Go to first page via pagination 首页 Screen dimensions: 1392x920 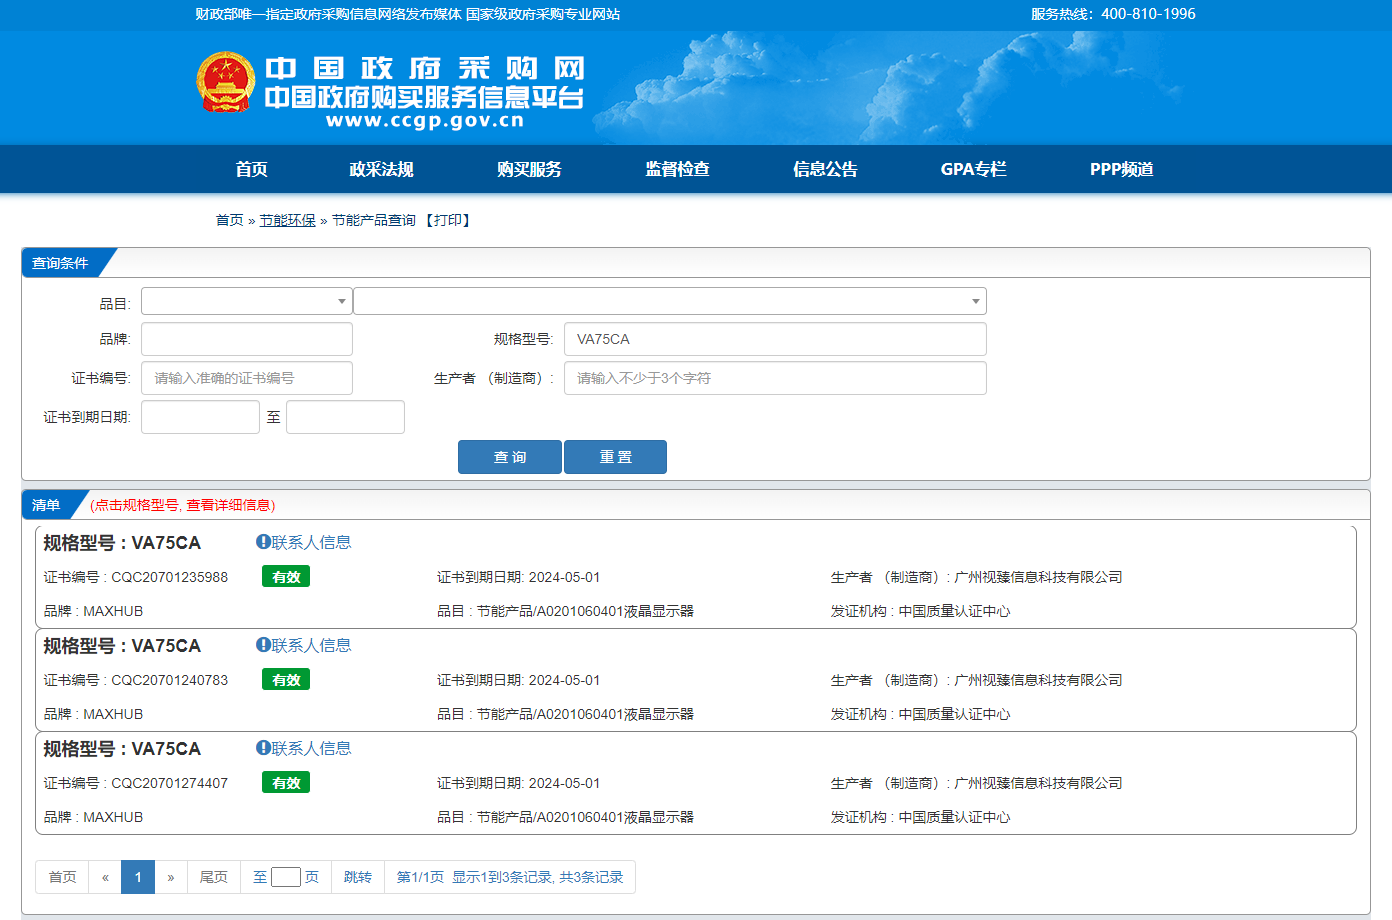tap(62, 877)
